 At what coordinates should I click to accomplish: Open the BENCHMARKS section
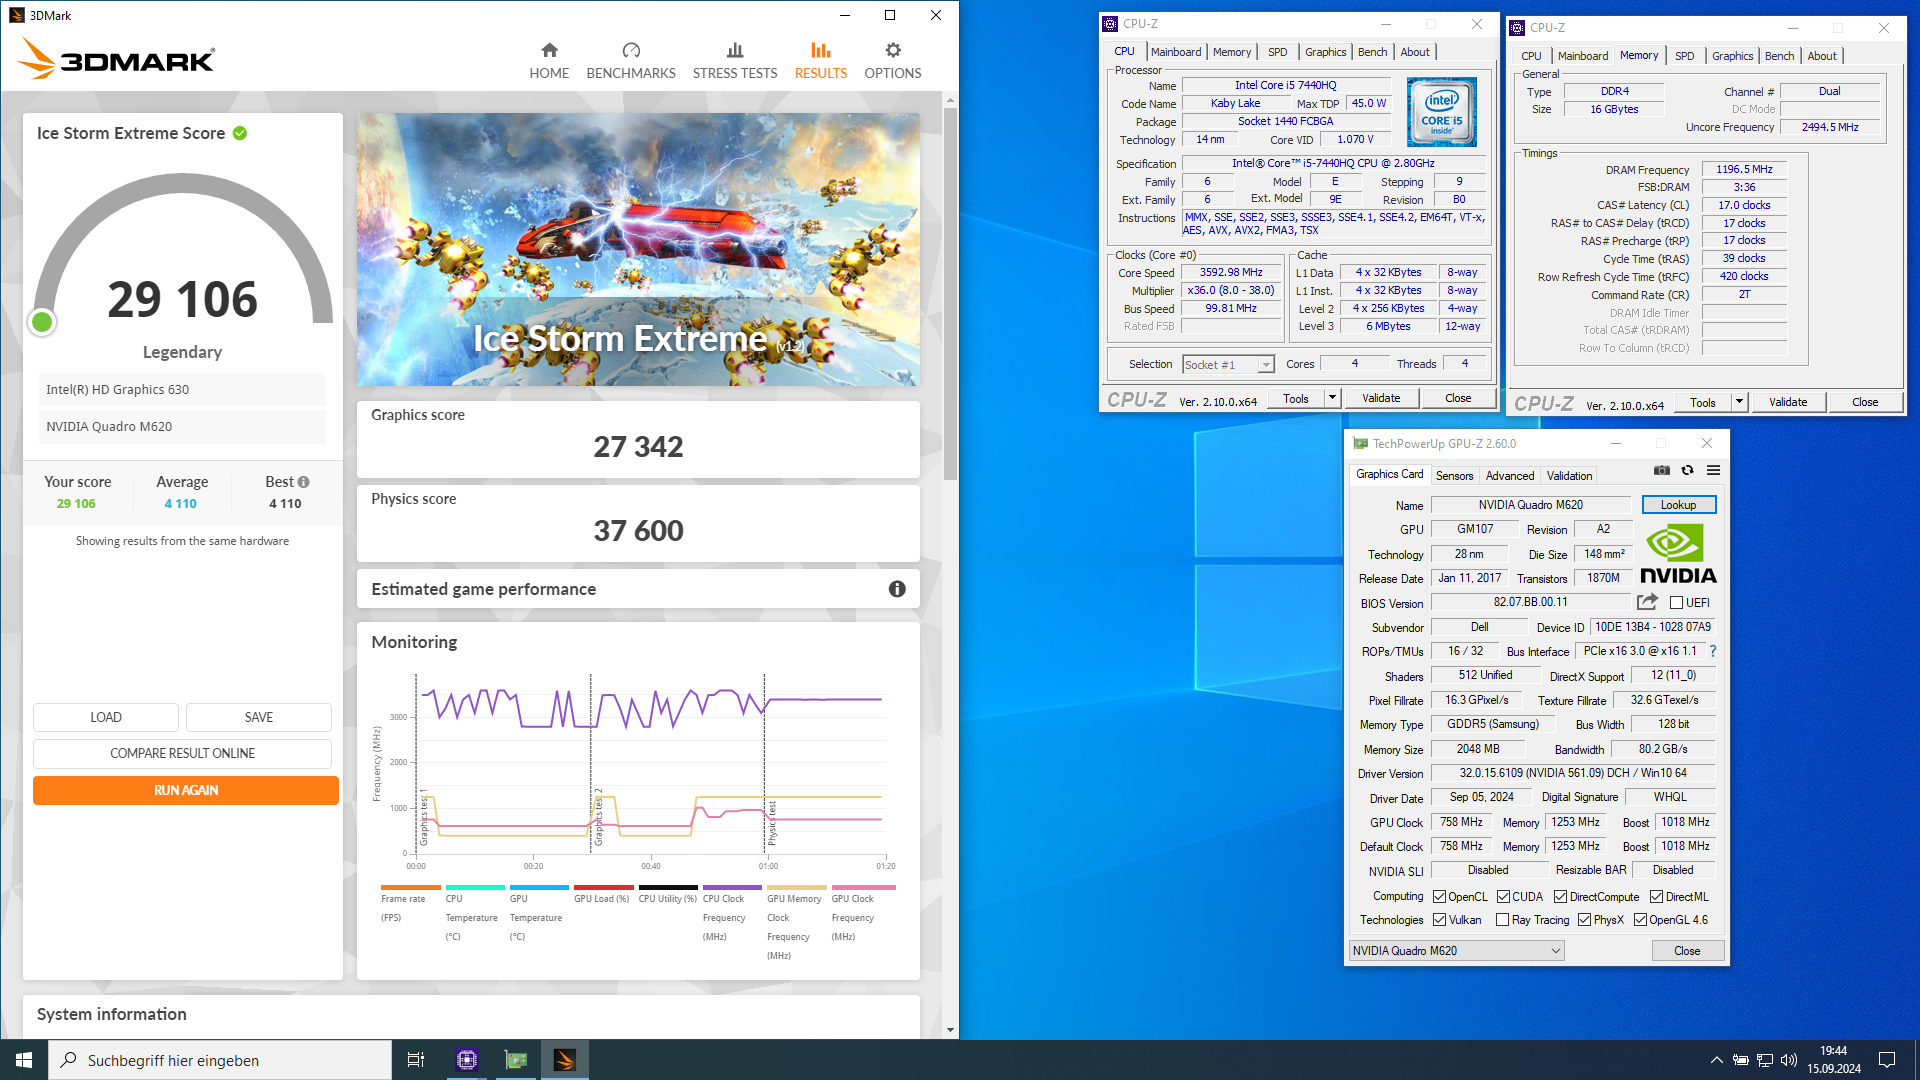pos(631,61)
